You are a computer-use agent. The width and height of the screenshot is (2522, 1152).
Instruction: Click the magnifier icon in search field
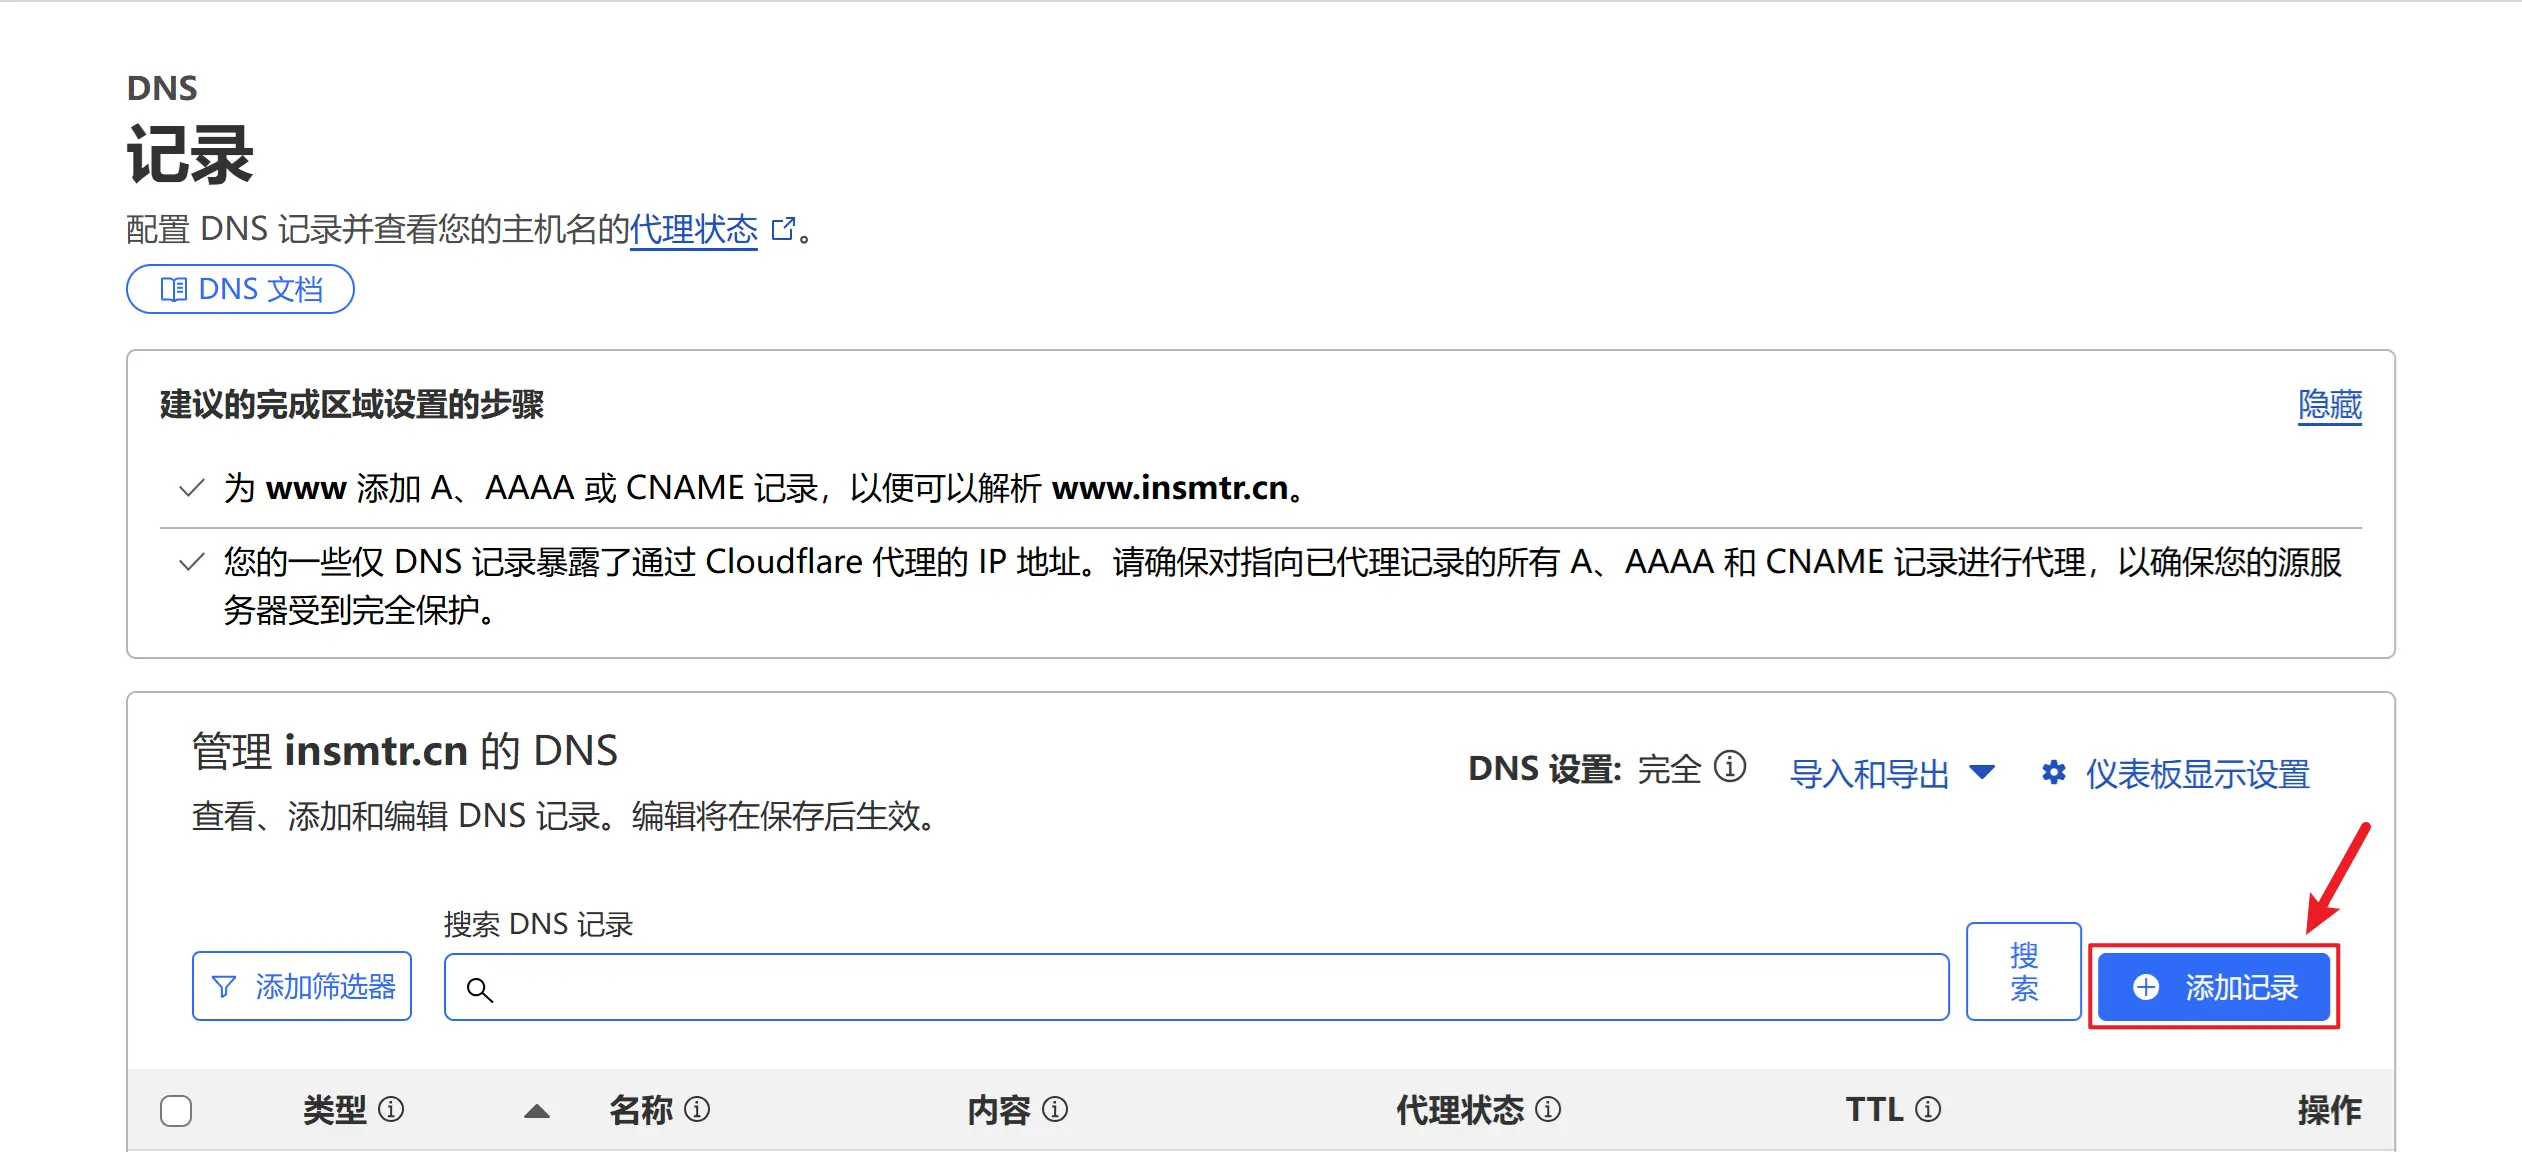pos(480,990)
